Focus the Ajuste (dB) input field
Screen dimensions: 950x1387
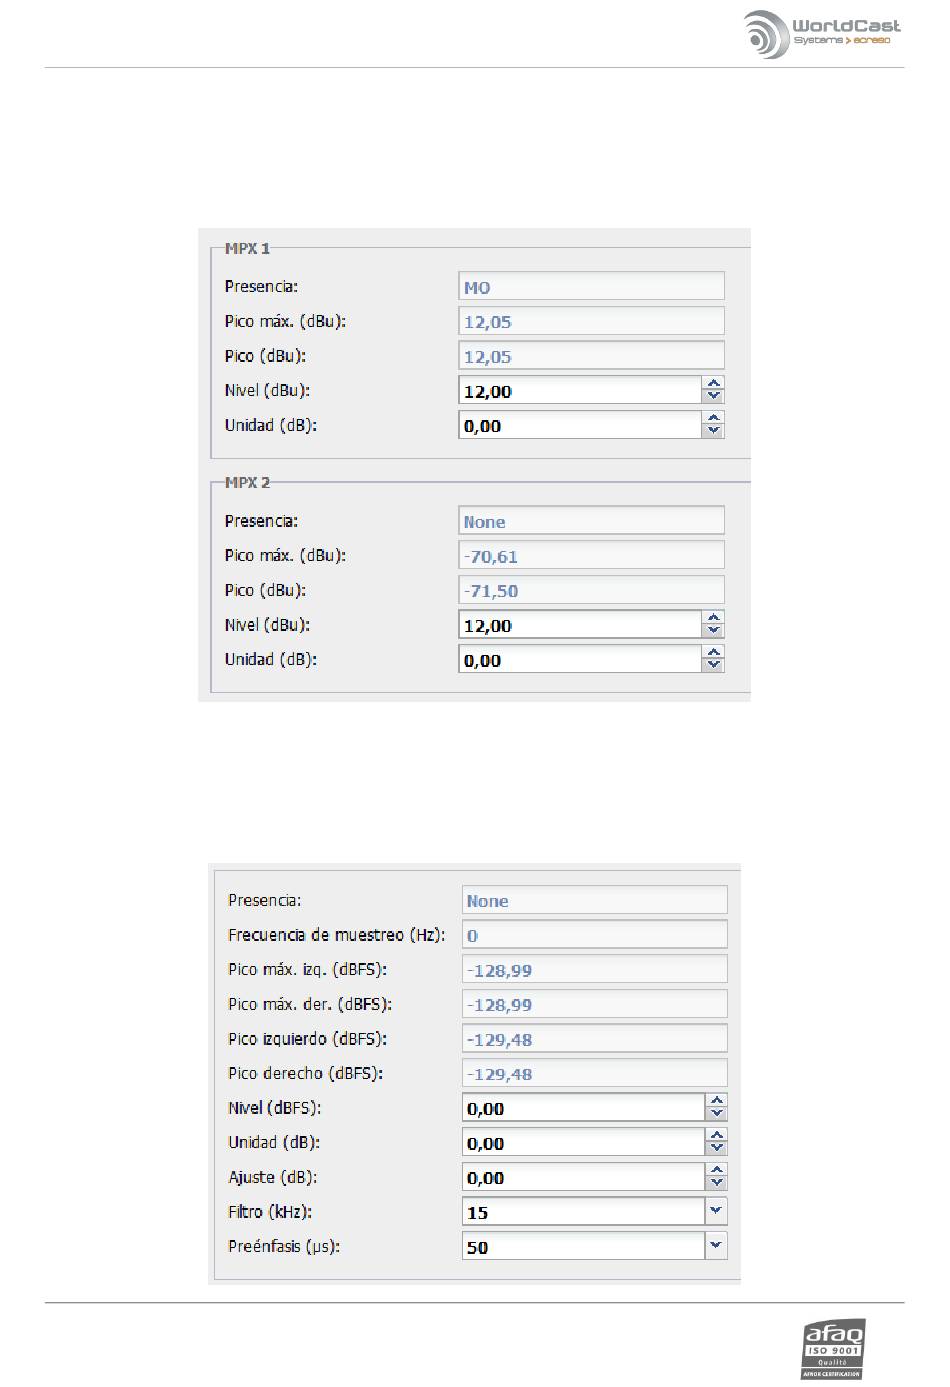coord(584,1177)
